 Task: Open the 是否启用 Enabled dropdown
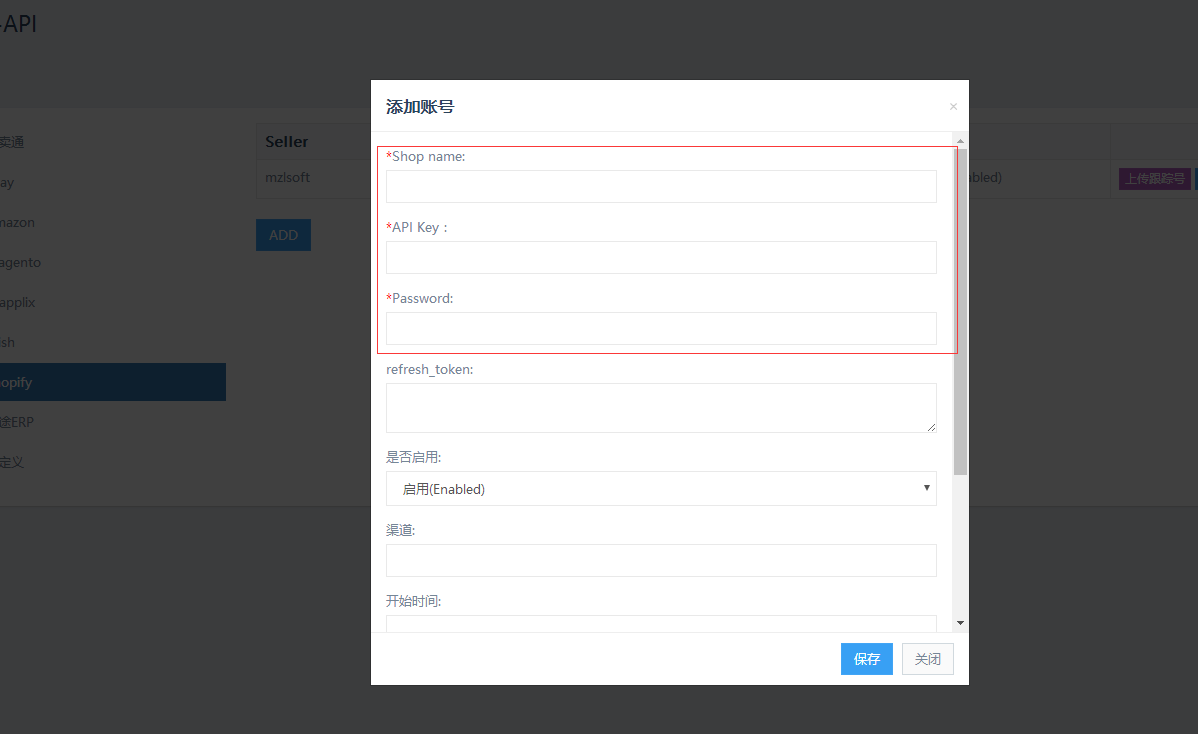pyautogui.click(x=661, y=489)
